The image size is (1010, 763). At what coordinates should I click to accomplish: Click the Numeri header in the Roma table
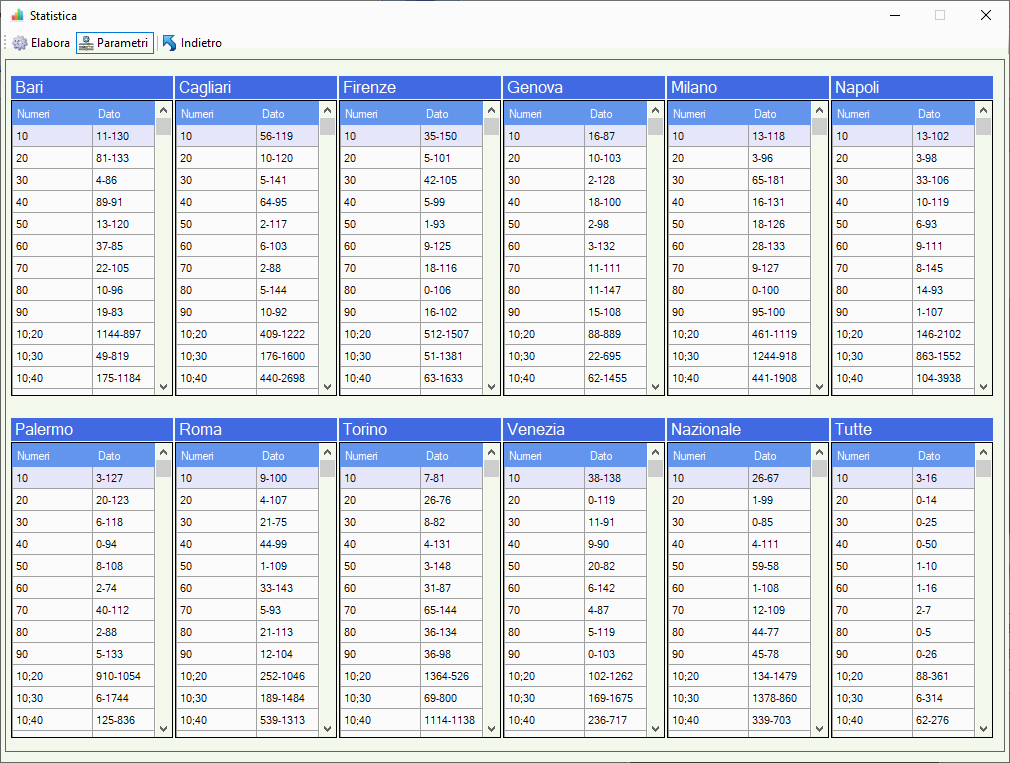[x=216, y=456]
